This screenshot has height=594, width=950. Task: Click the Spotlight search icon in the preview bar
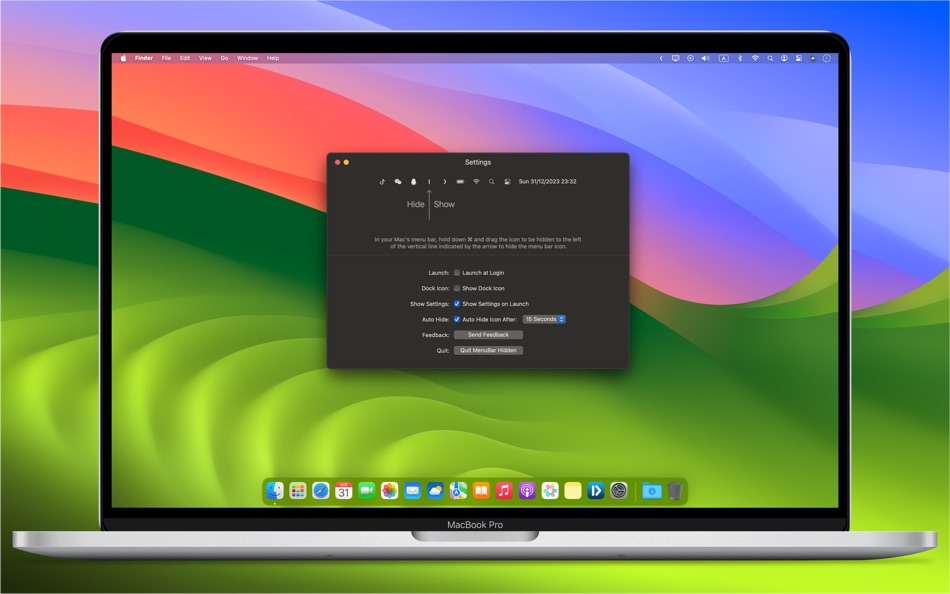491,181
